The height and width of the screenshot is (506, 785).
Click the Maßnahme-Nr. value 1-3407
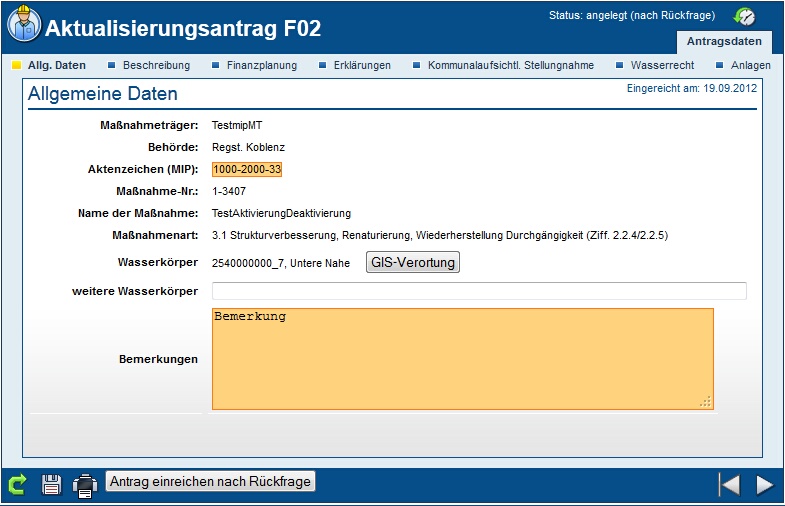pyautogui.click(x=229, y=191)
